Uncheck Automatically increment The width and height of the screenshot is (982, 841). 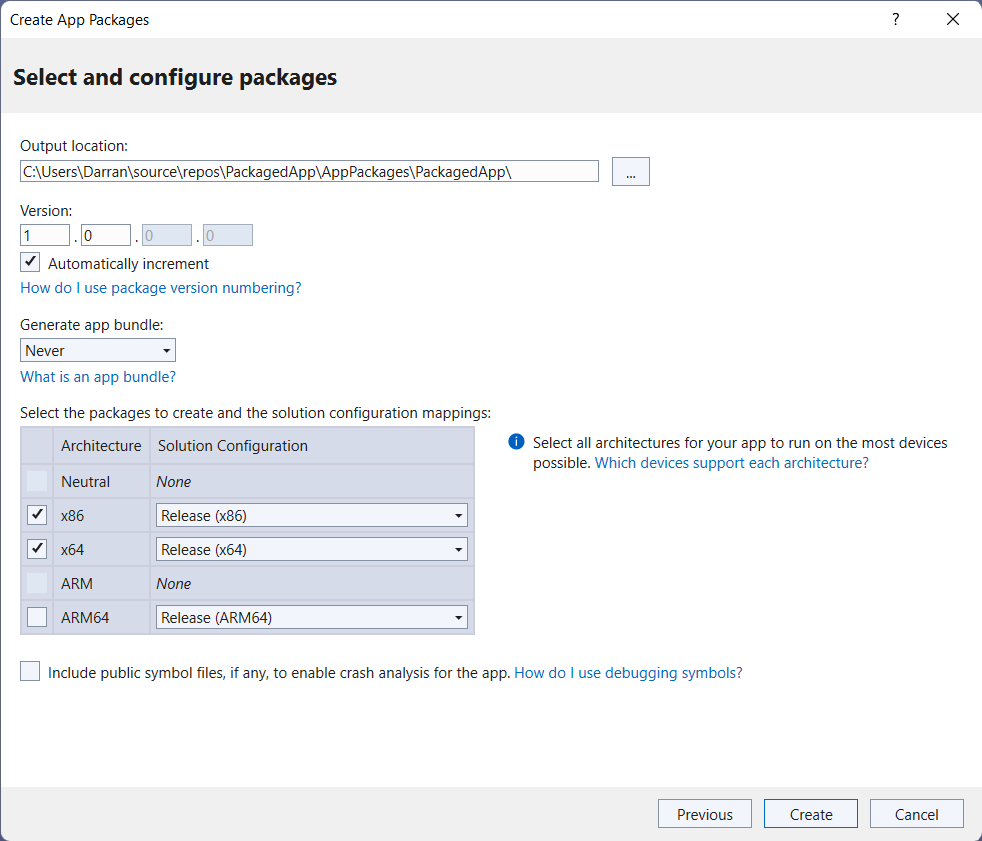pyautogui.click(x=29, y=261)
